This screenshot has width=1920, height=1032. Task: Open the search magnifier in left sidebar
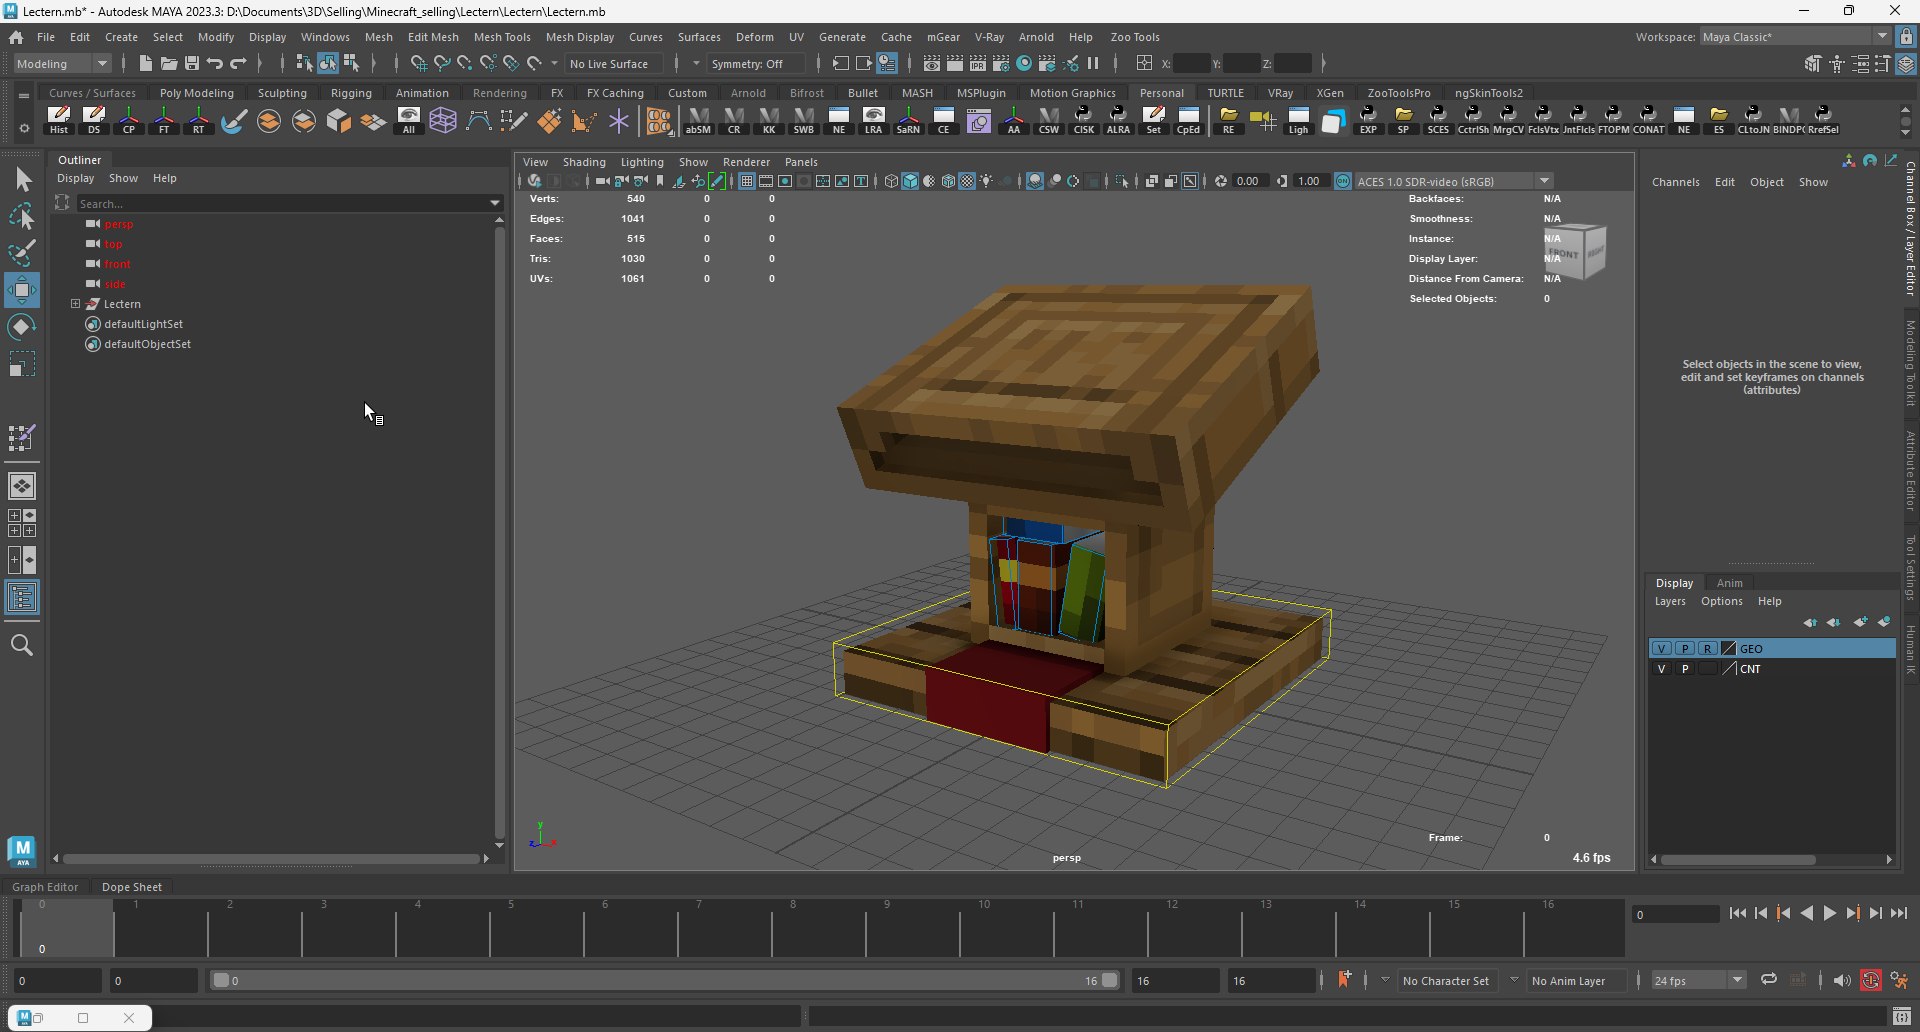[22, 645]
